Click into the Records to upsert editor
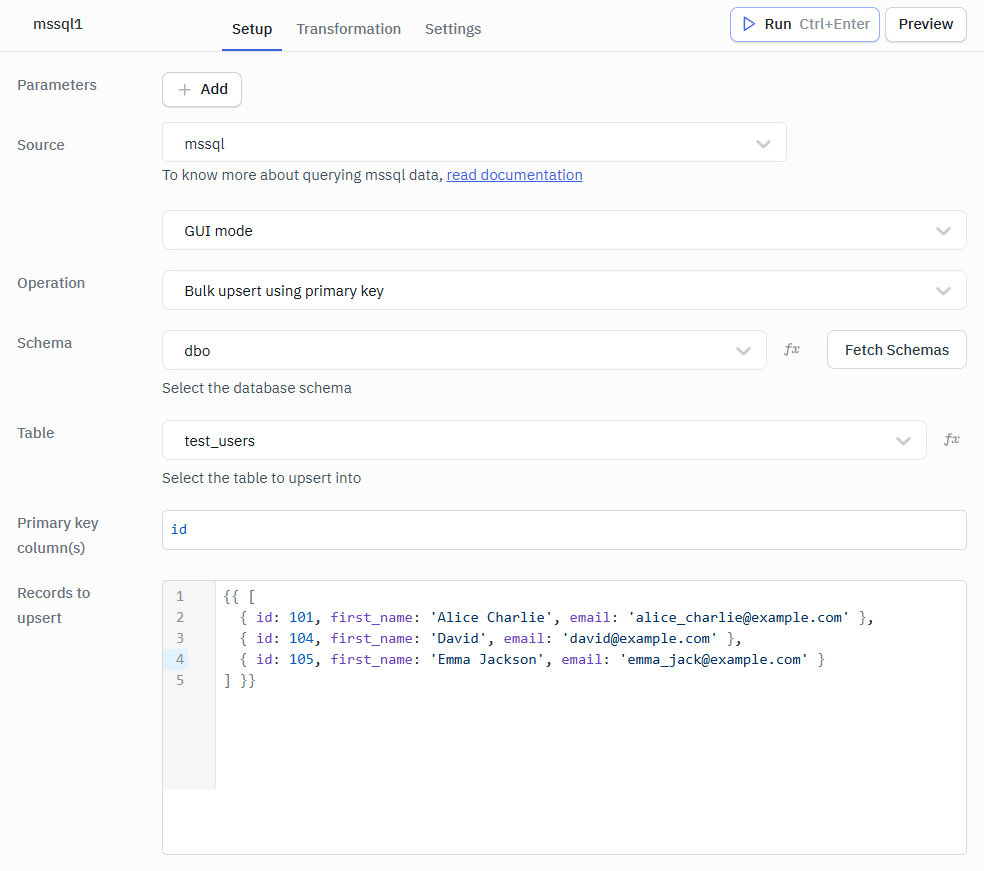 point(564,717)
